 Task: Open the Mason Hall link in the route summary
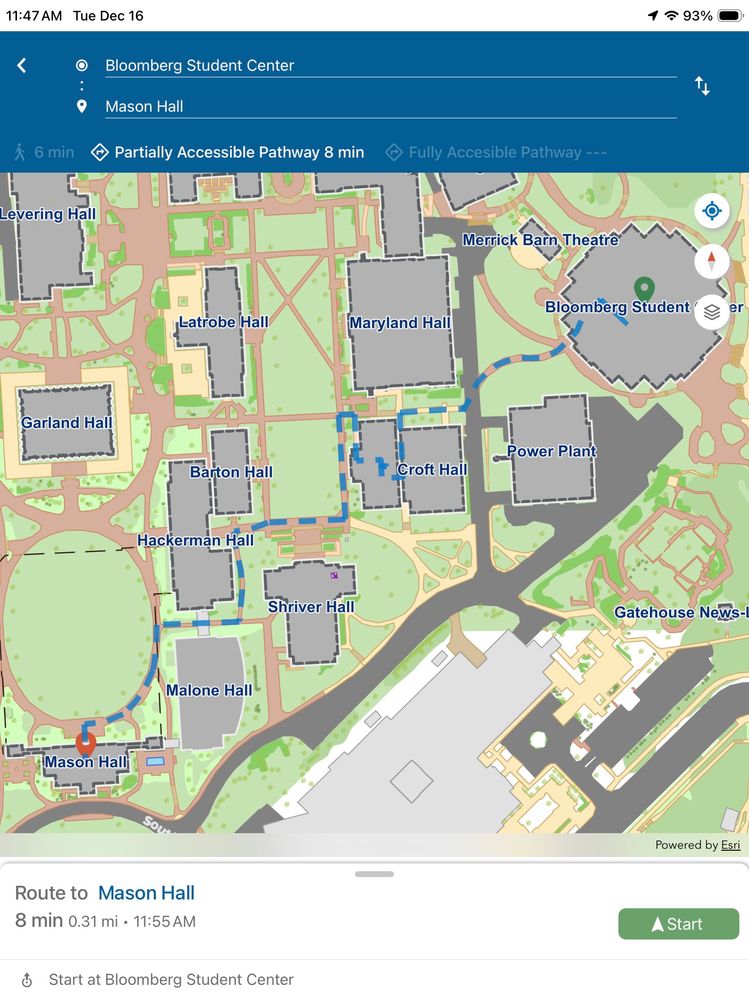click(x=146, y=893)
